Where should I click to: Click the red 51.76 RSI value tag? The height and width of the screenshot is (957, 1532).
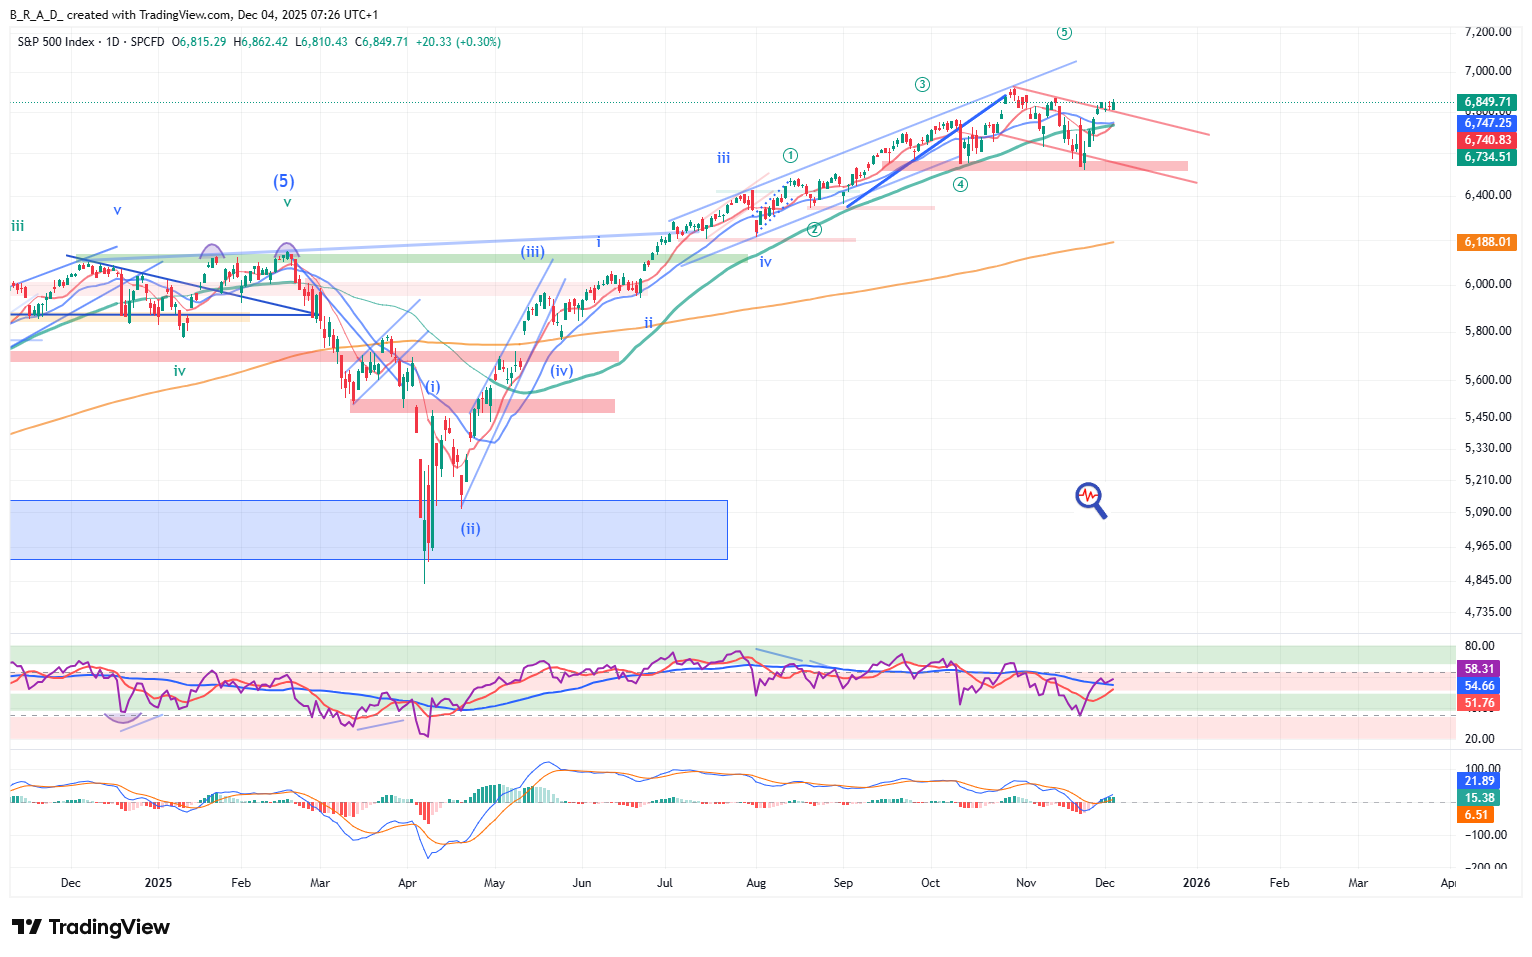click(1479, 703)
